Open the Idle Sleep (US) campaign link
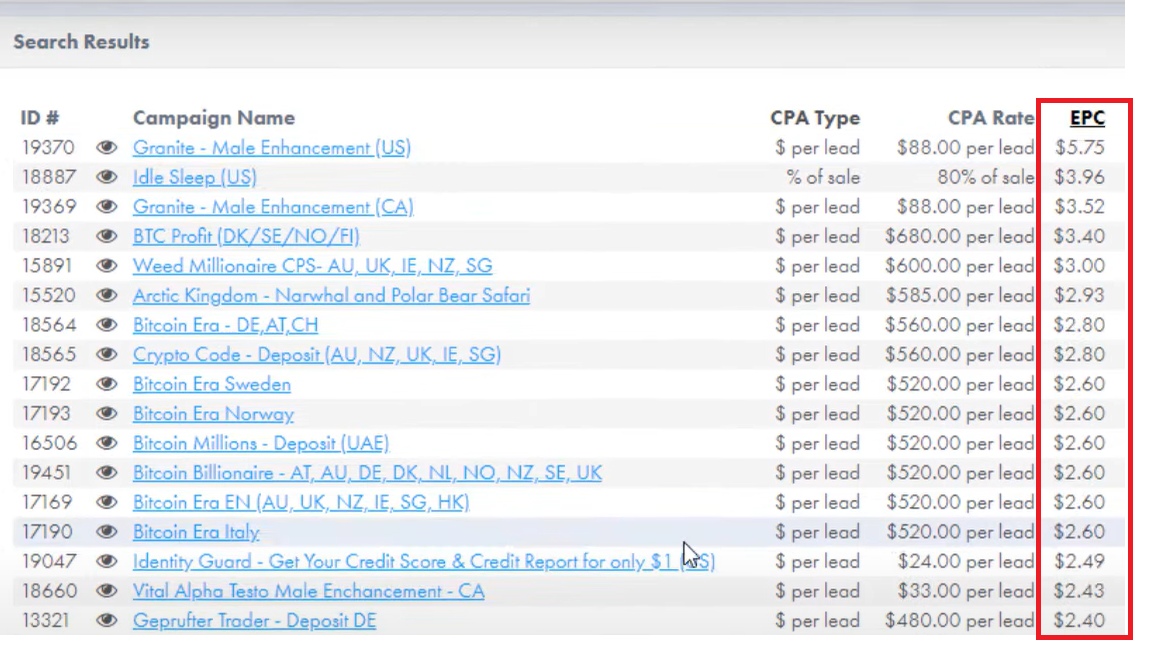 point(195,177)
